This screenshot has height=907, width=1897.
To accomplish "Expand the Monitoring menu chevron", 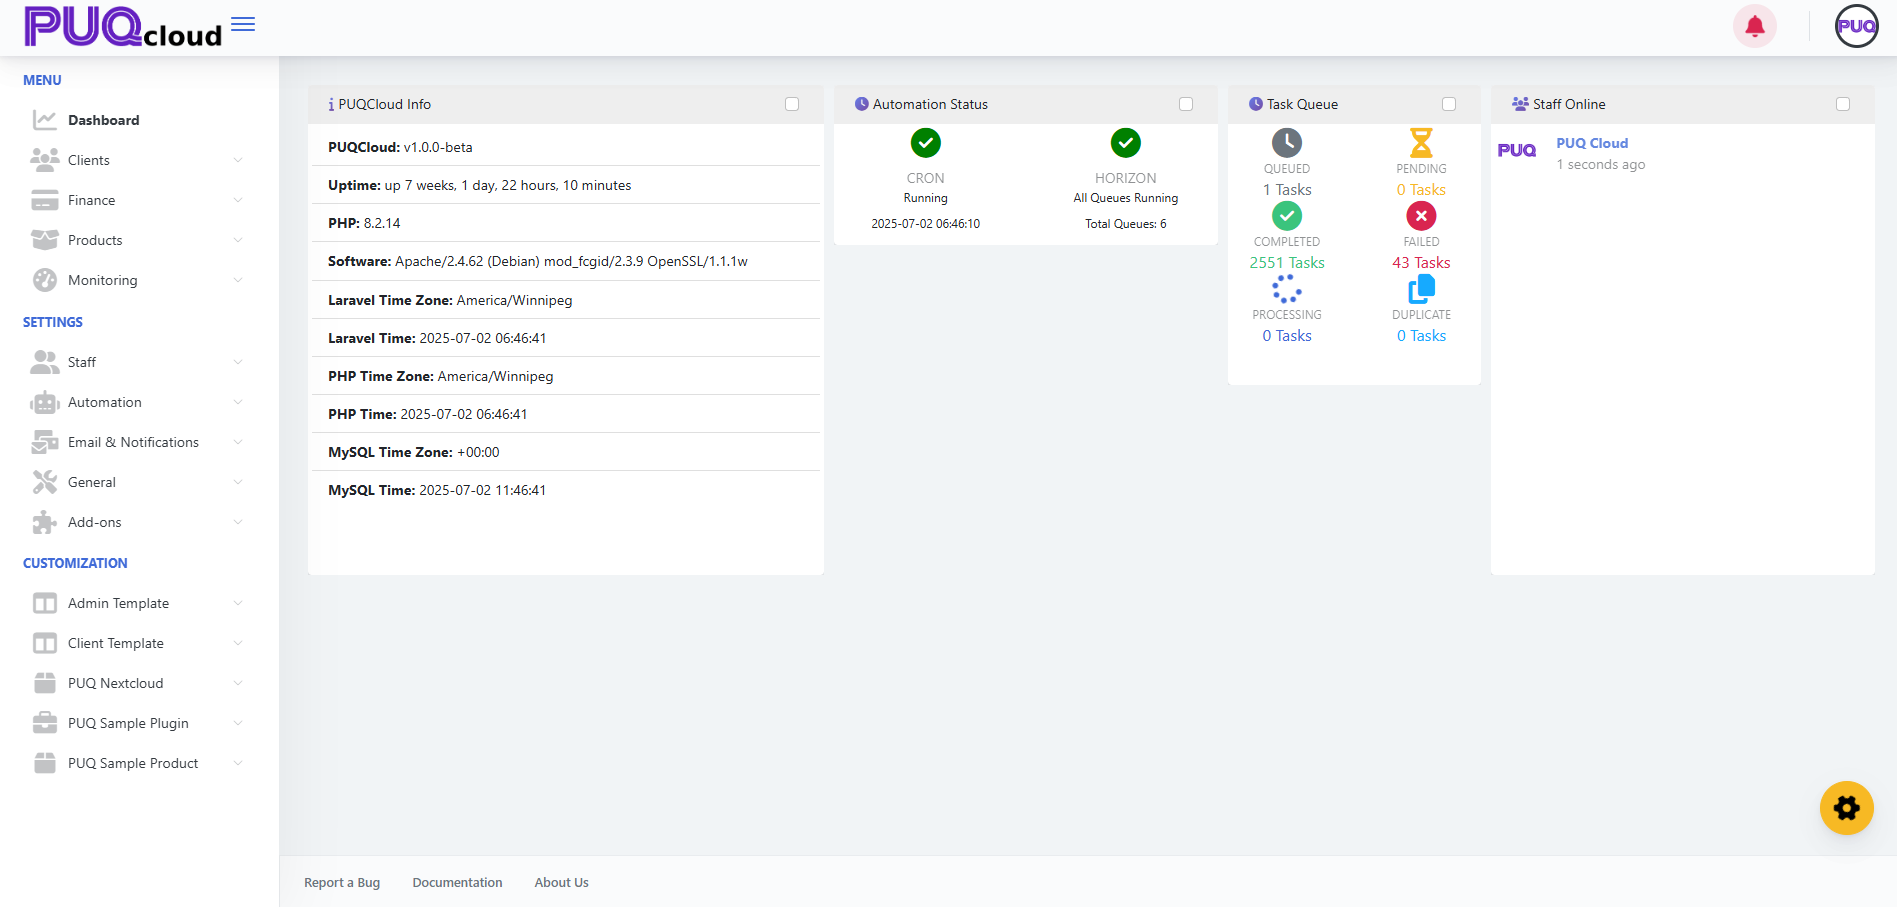I will tap(238, 280).
